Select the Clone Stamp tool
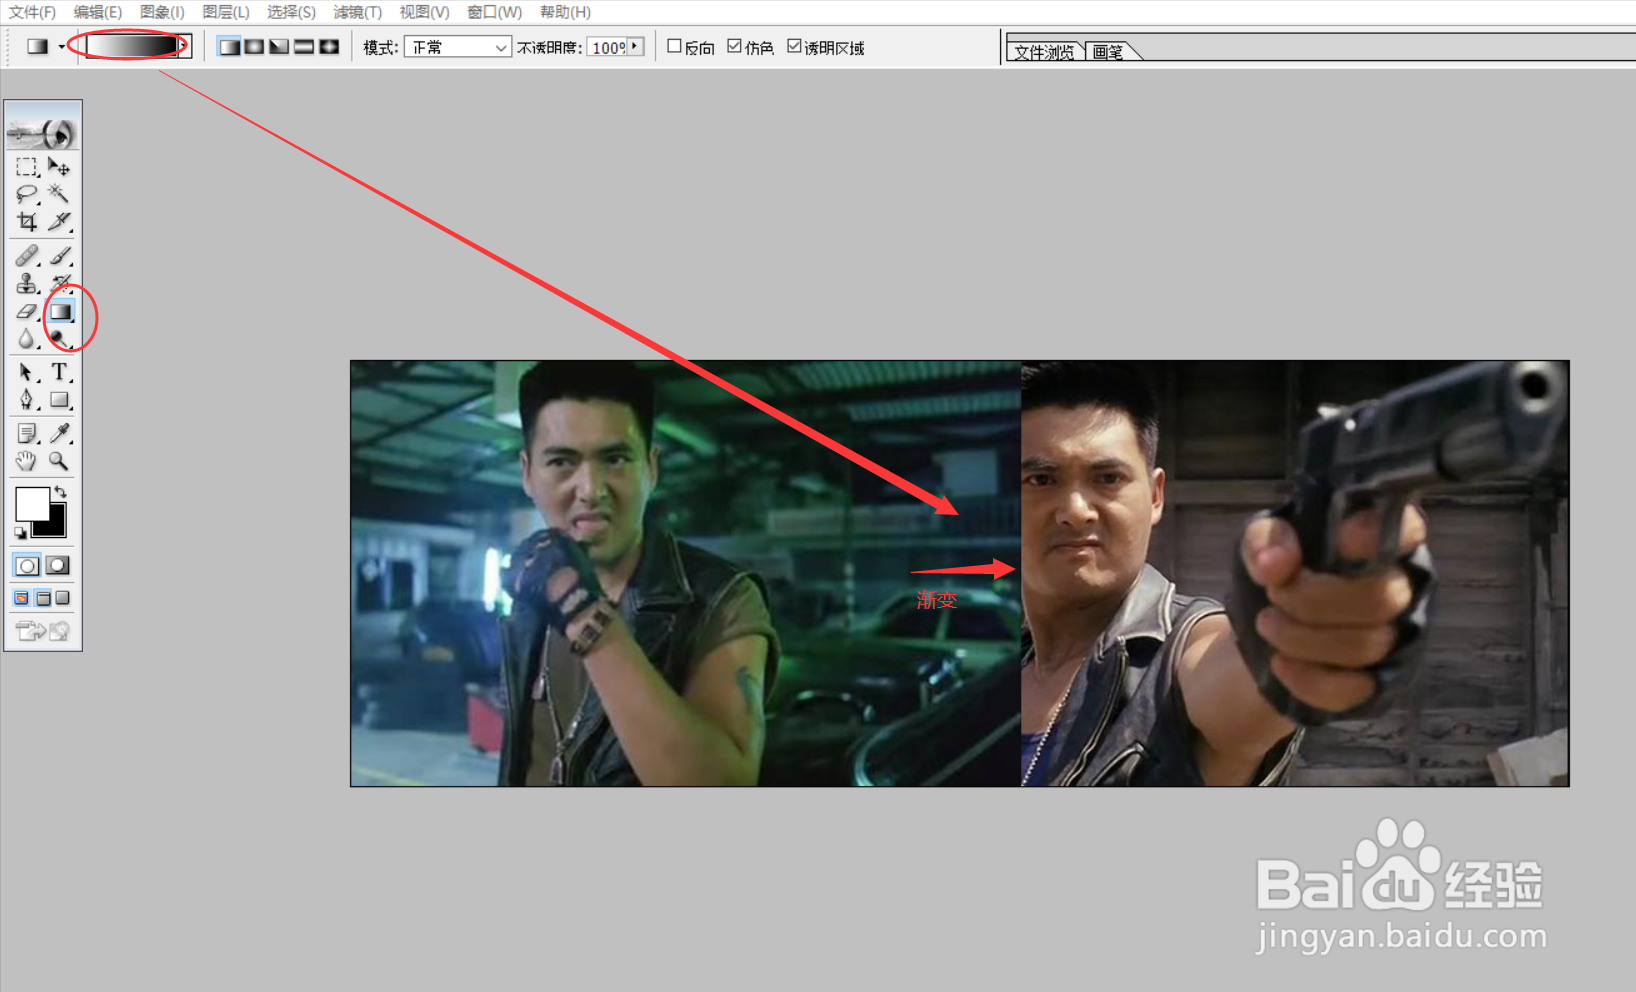 point(27,283)
